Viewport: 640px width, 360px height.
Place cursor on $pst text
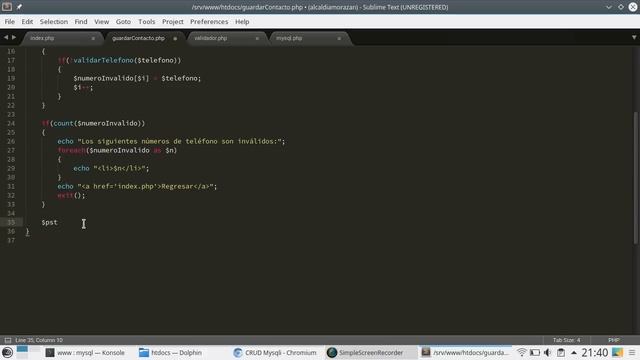coord(49,222)
